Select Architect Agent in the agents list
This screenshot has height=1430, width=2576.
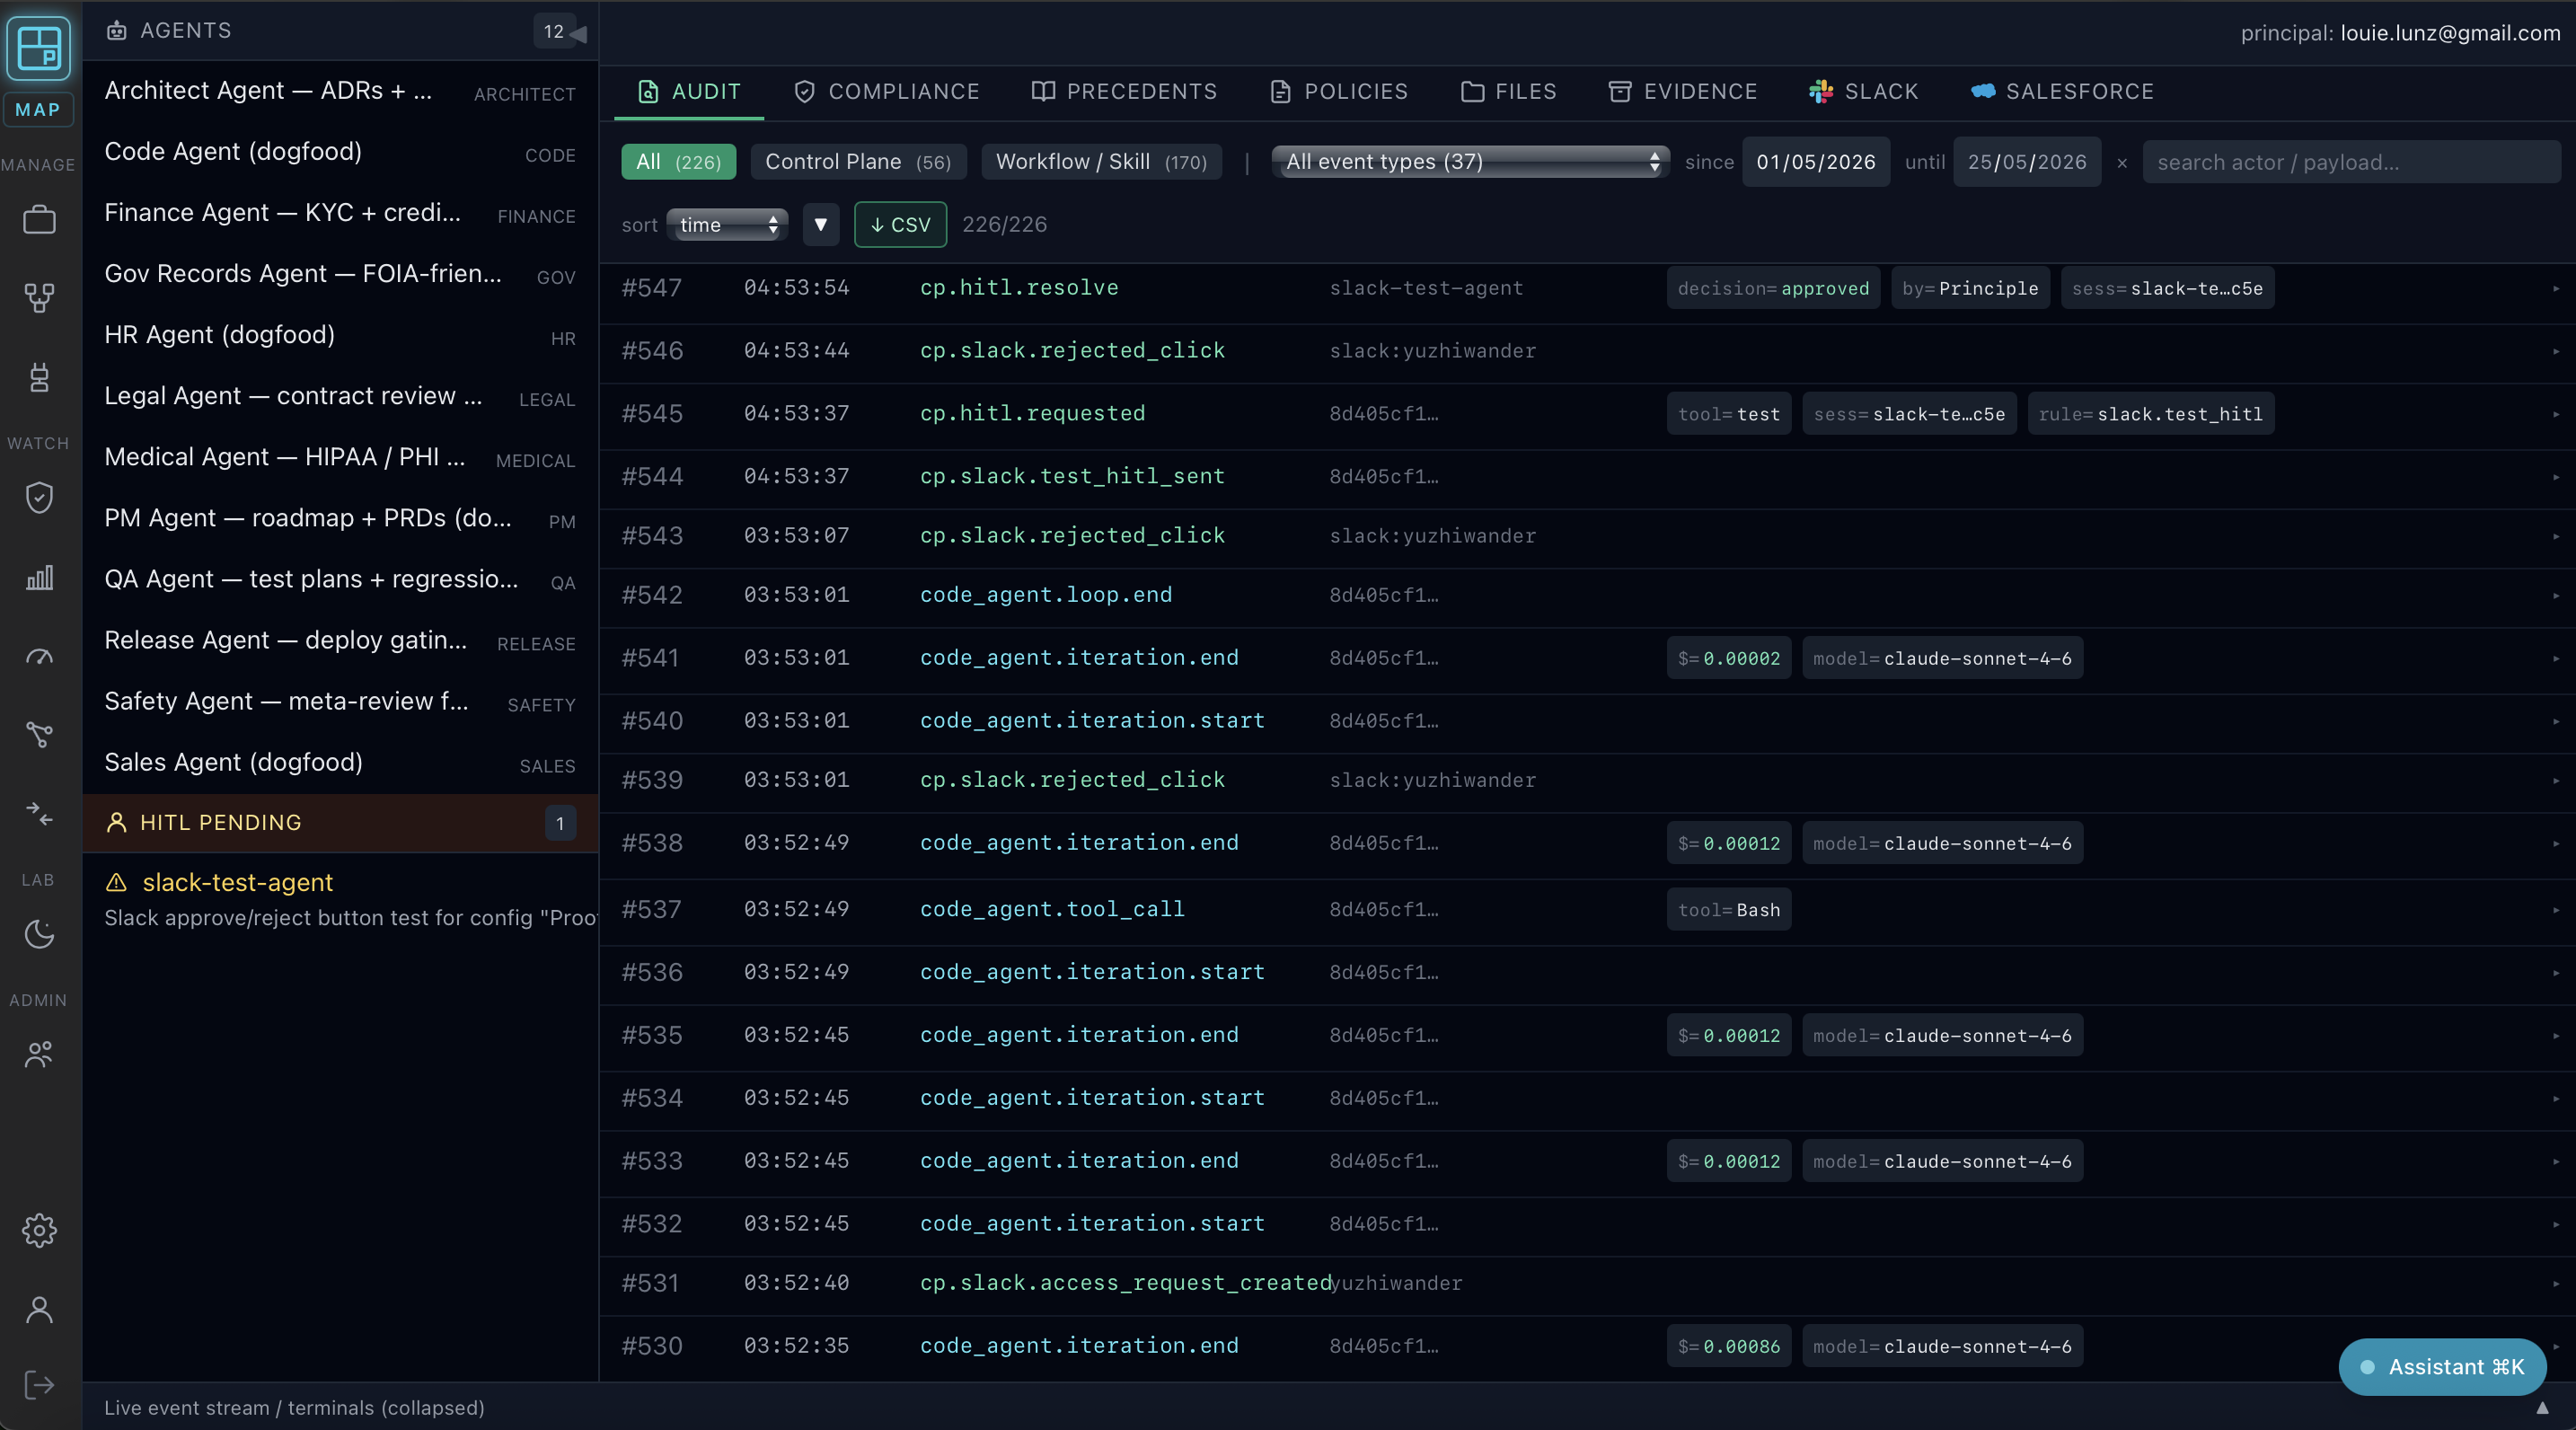340,91
